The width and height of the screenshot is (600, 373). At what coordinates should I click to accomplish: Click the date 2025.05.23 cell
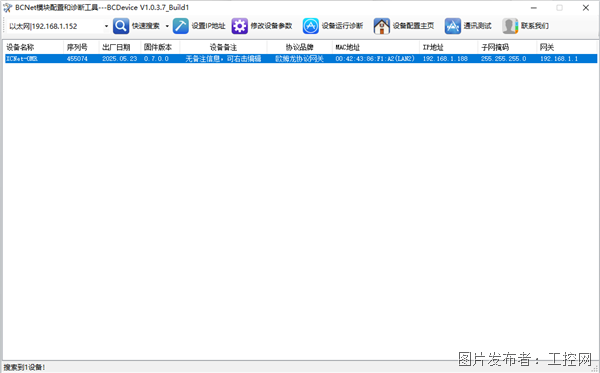click(x=119, y=59)
